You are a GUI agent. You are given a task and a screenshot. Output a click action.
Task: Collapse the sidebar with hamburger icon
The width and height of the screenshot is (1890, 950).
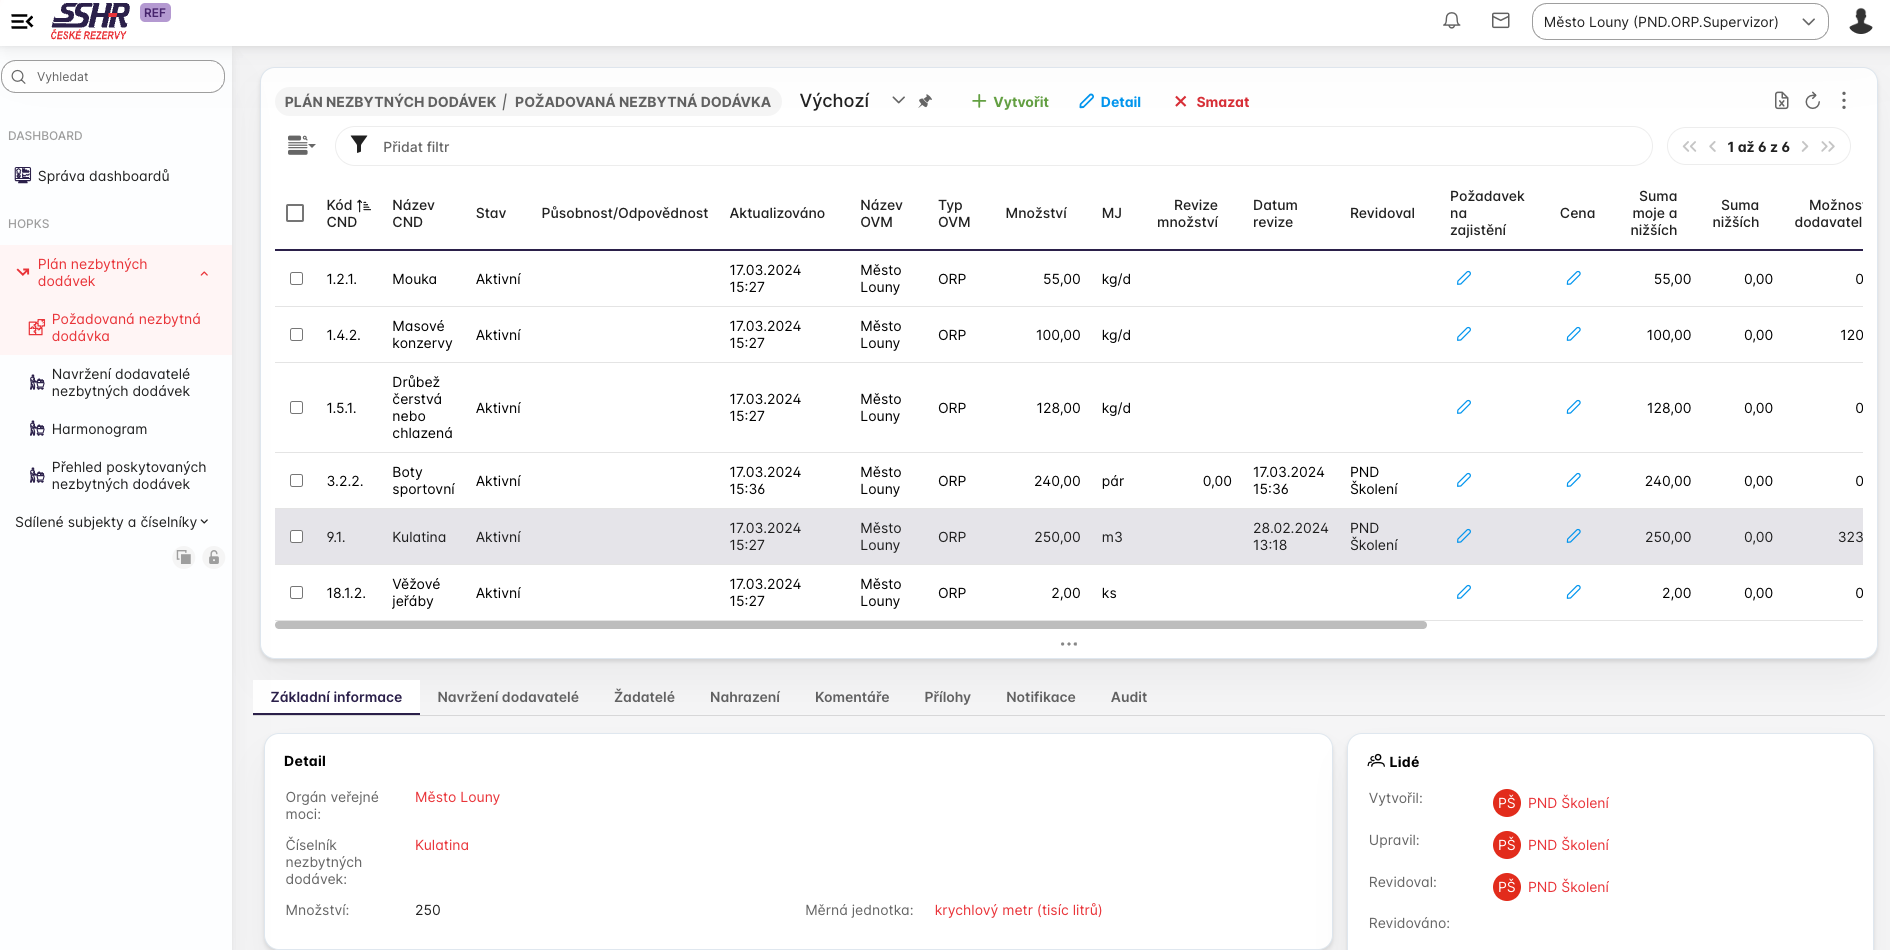point(22,21)
